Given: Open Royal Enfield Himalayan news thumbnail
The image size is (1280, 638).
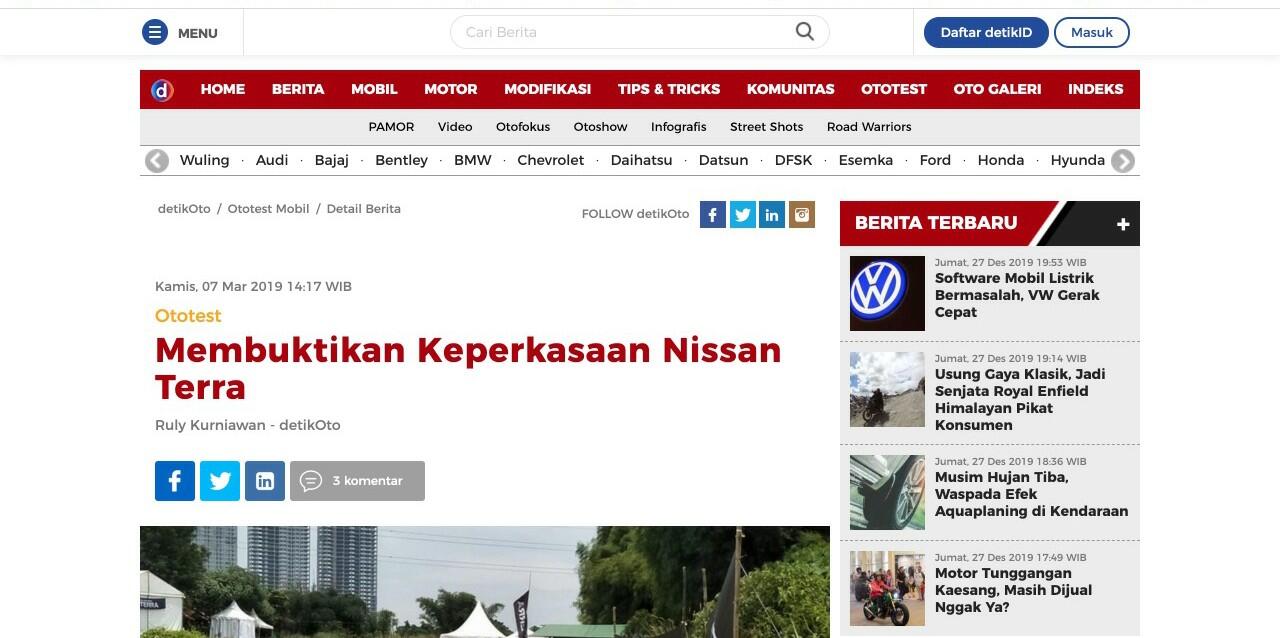Looking at the screenshot, I should tap(887, 389).
